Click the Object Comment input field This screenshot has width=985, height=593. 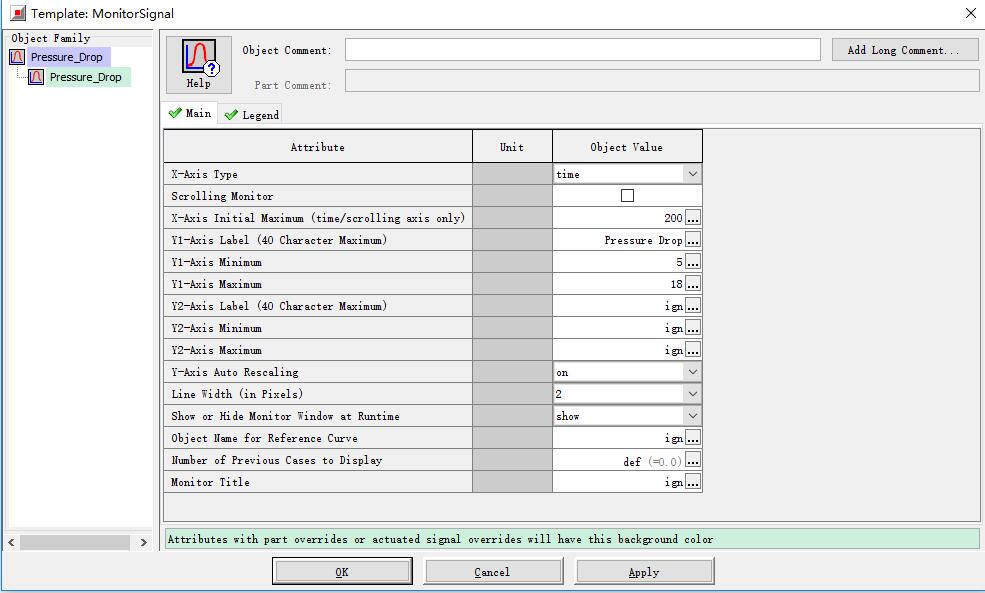click(582, 50)
